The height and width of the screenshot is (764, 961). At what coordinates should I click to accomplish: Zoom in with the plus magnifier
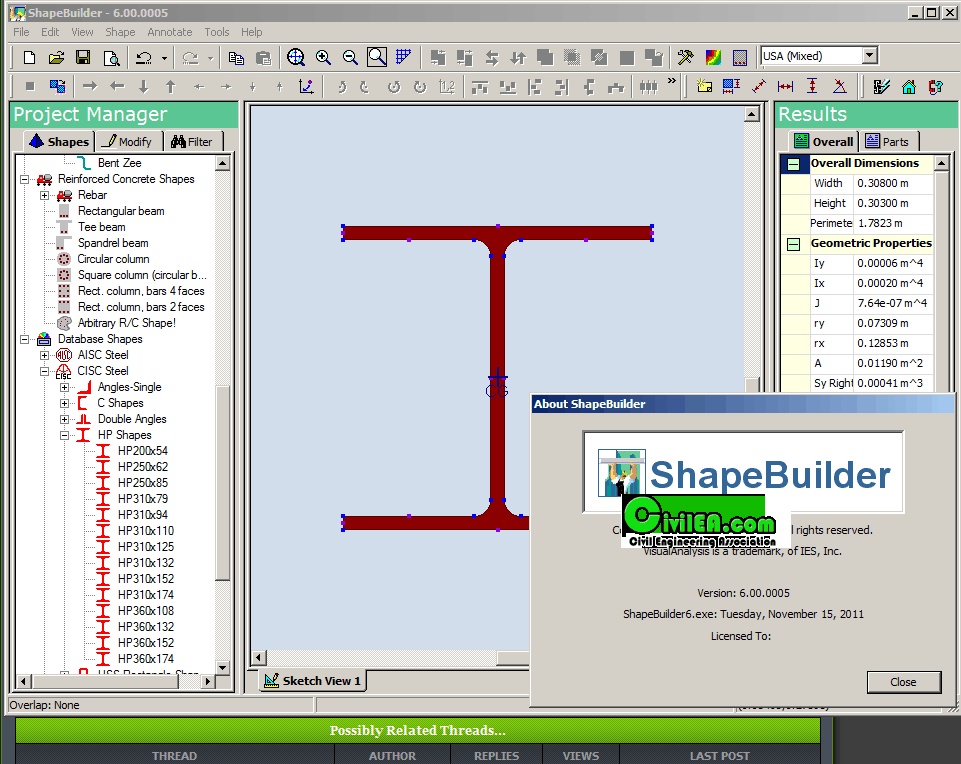pyautogui.click(x=323, y=58)
